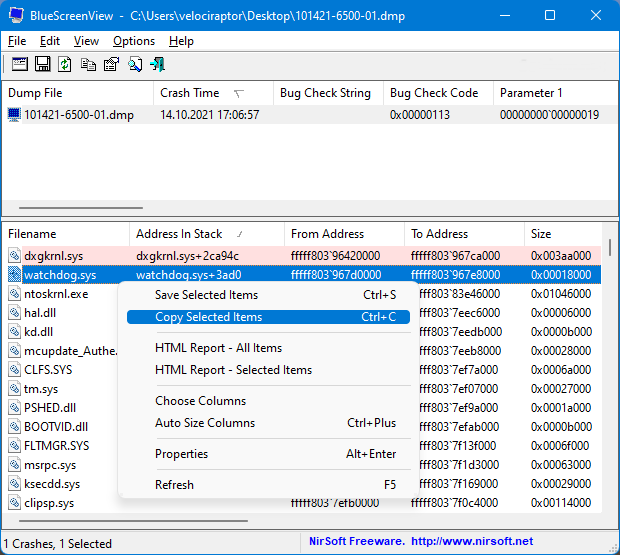Click the Copy toolbar icon
This screenshot has height=555, width=620.
coord(88,64)
